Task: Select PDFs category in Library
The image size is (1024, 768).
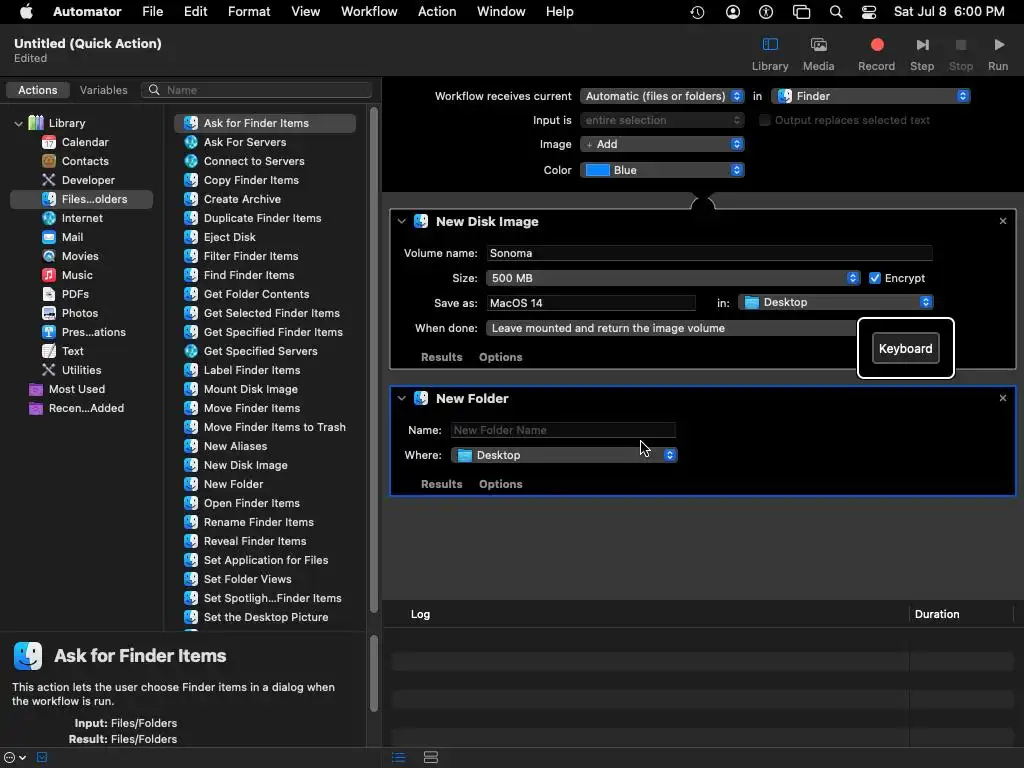Action: tap(75, 294)
